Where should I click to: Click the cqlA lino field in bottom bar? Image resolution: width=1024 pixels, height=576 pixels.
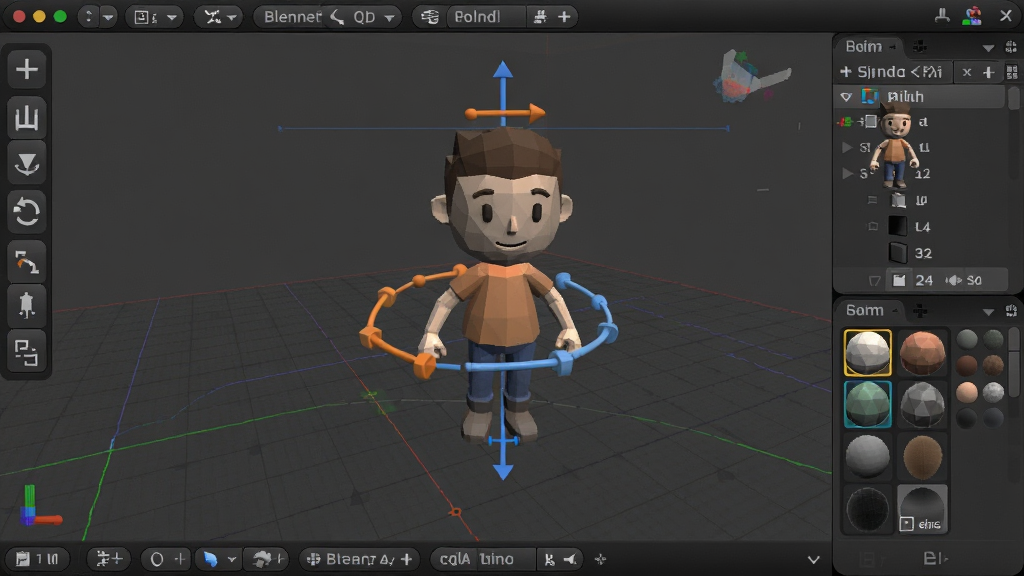(x=482, y=559)
